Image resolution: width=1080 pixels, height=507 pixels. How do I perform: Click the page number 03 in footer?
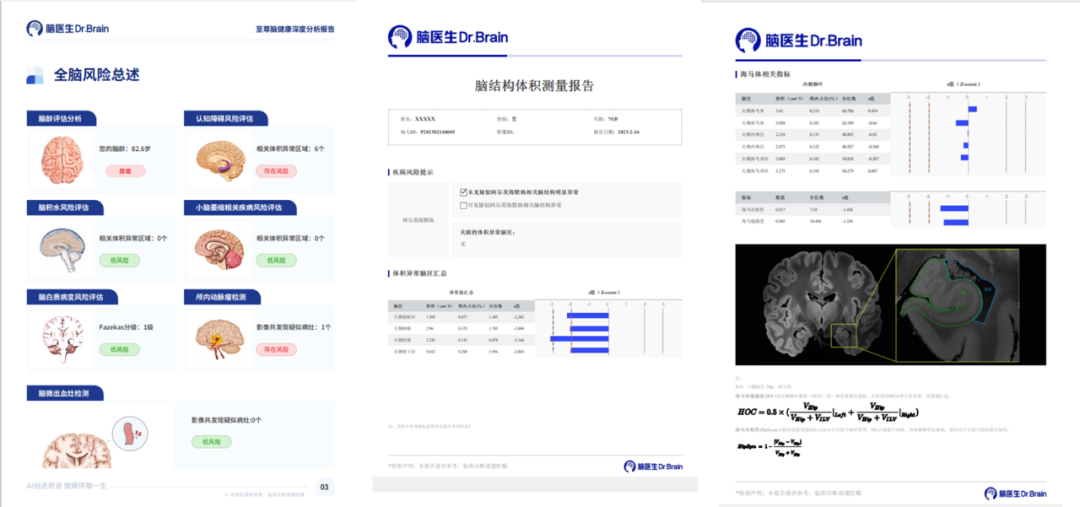tap(324, 488)
